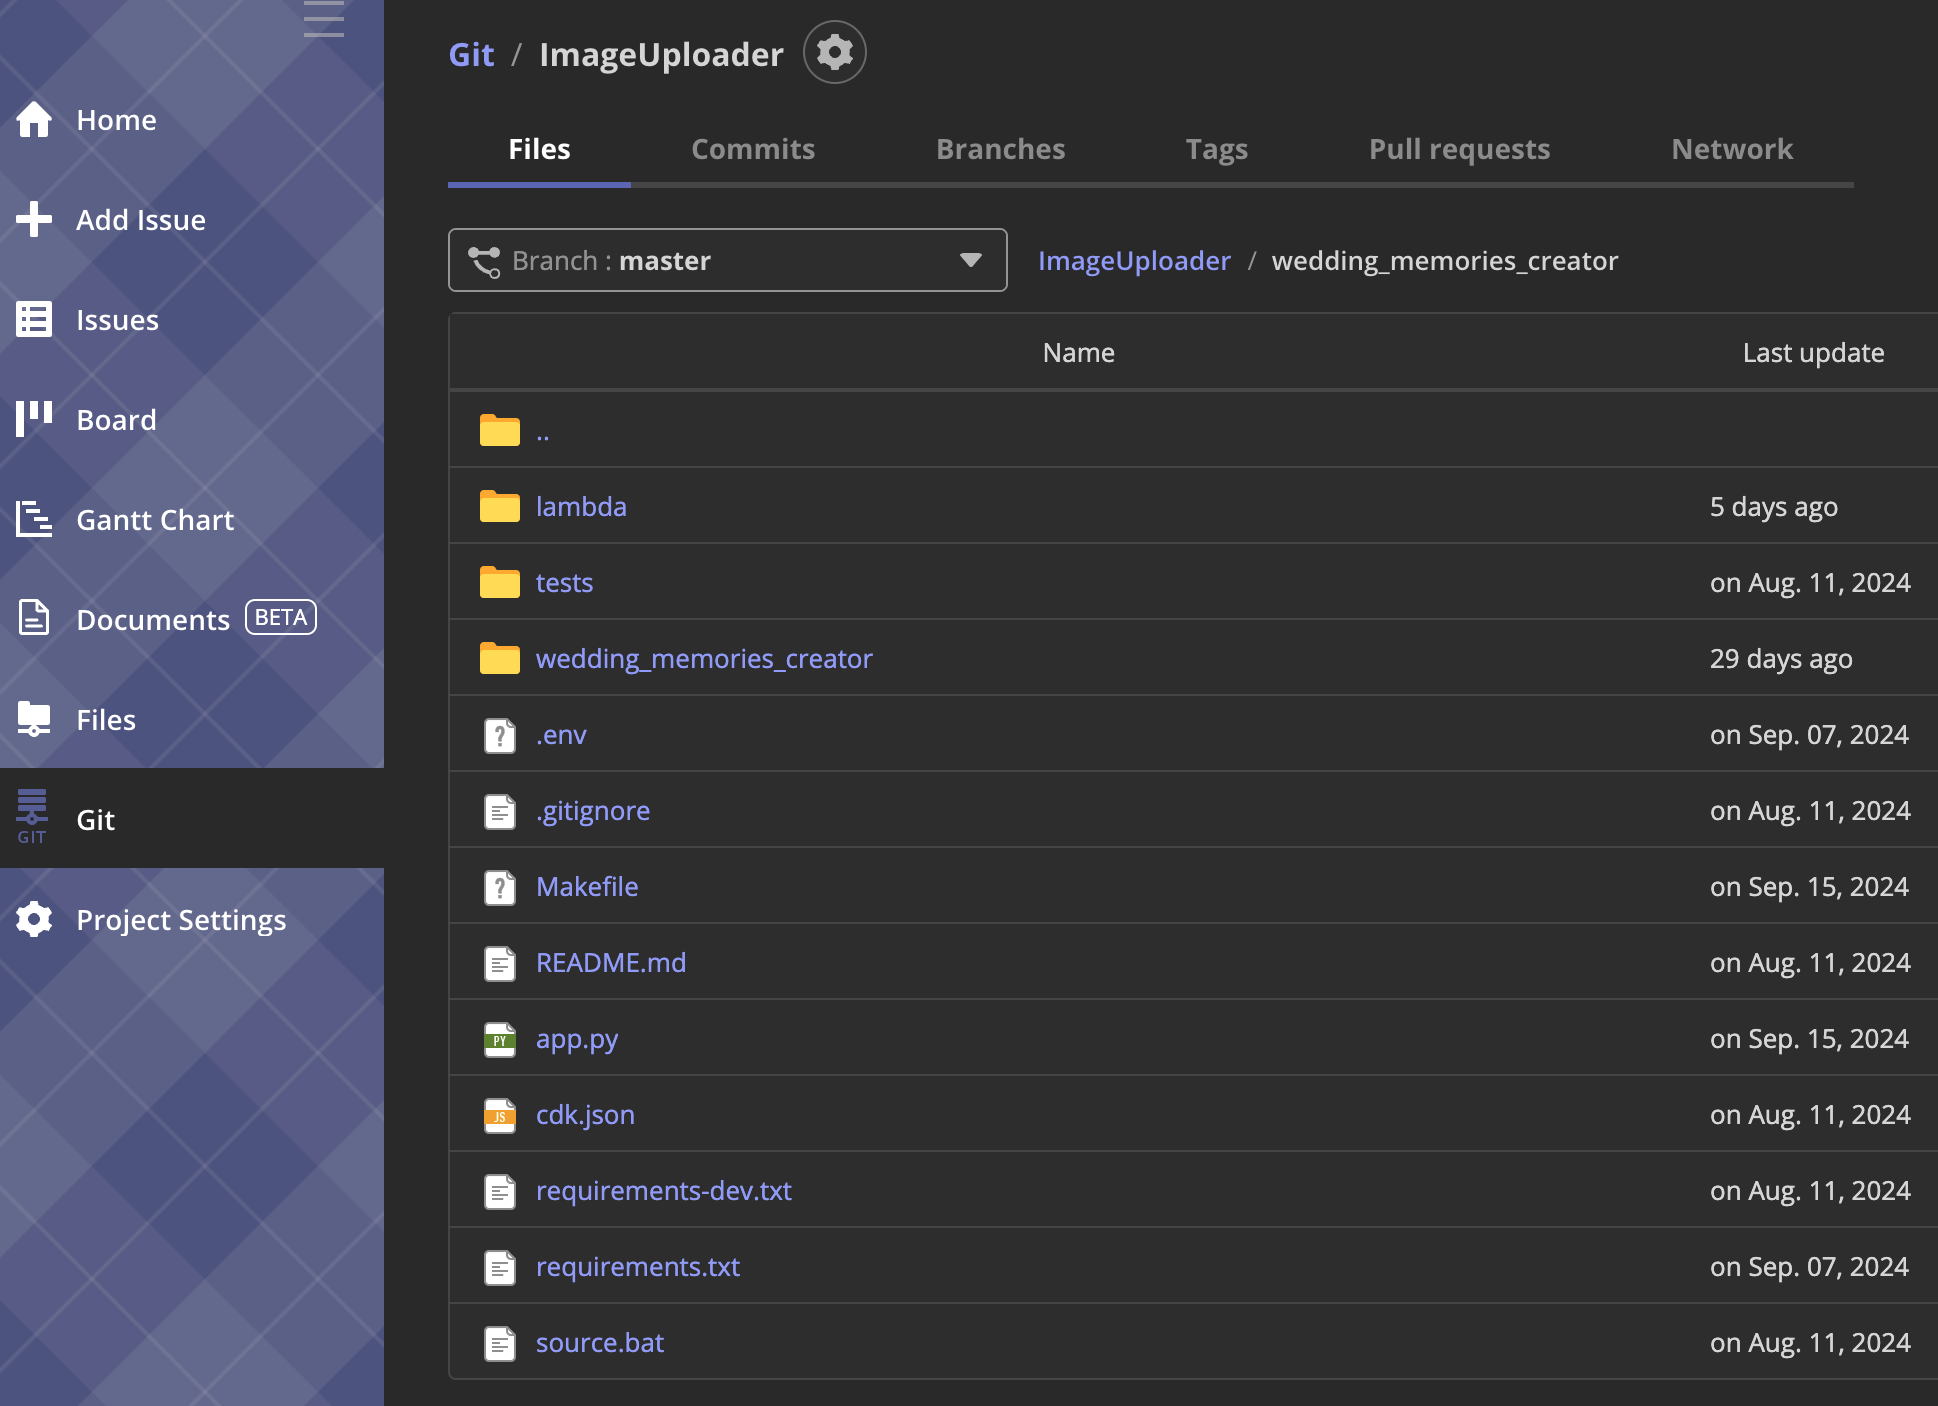Click the ImageUploader path breadcrumb link
Image resolution: width=1938 pixels, height=1406 pixels.
[1134, 260]
